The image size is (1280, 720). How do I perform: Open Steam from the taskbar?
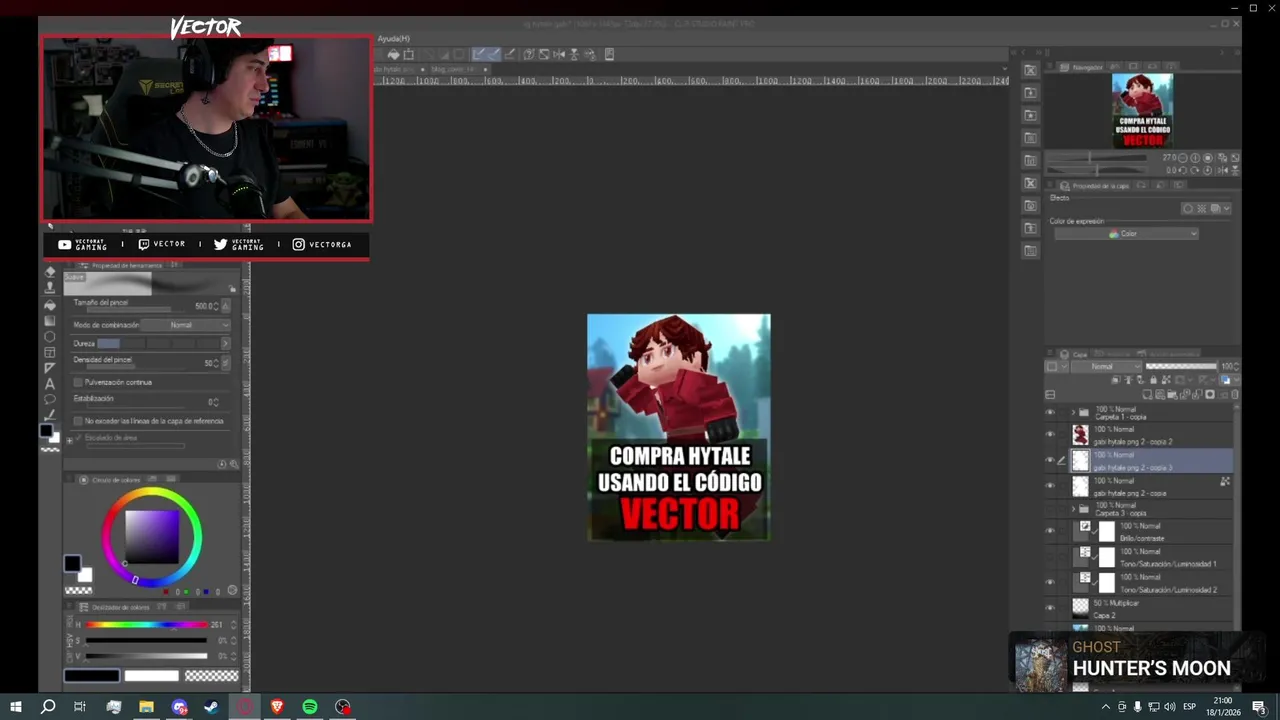coord(212,707)
